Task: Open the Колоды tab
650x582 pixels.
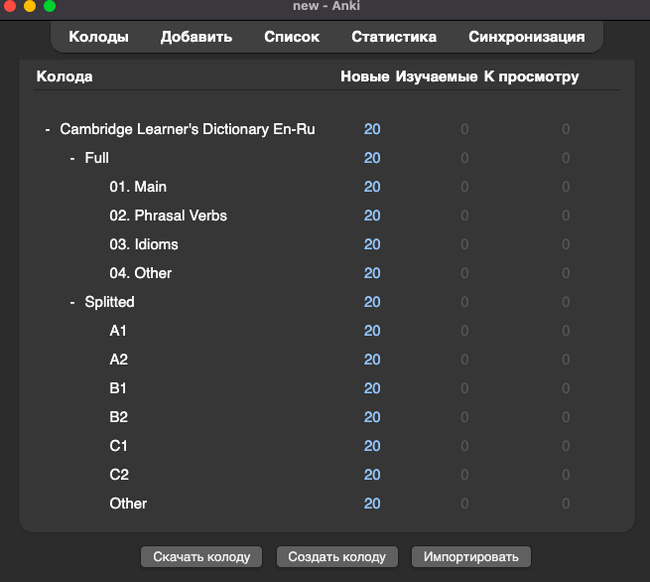Action: click(99, 37)
